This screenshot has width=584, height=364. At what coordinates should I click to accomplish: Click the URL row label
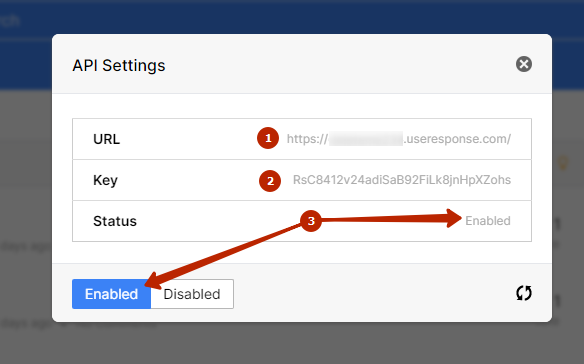point(107,139)
